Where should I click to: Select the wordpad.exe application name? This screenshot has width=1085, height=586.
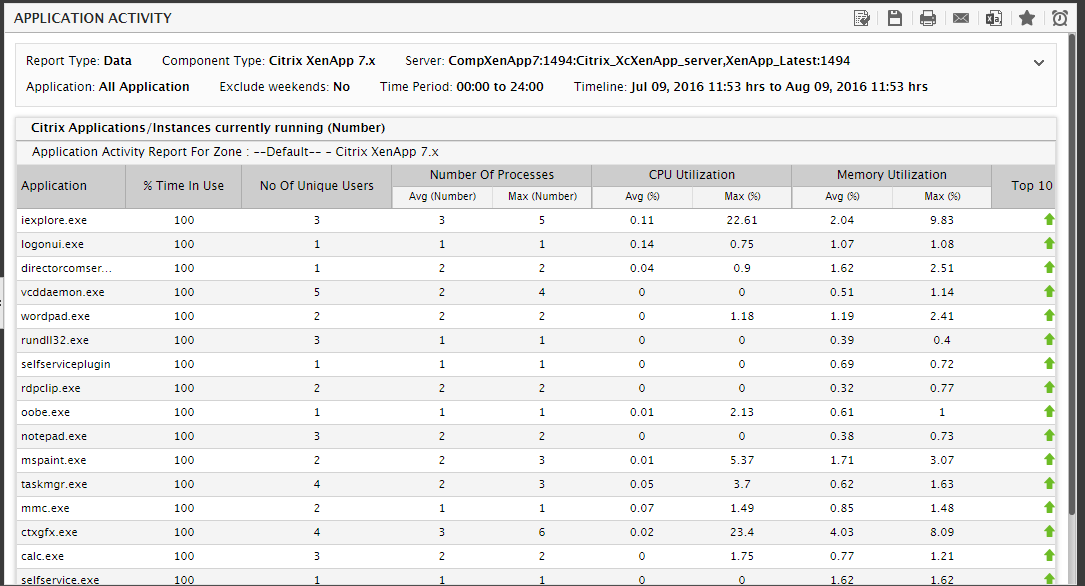pyautogui.click(x=55, y=316)
